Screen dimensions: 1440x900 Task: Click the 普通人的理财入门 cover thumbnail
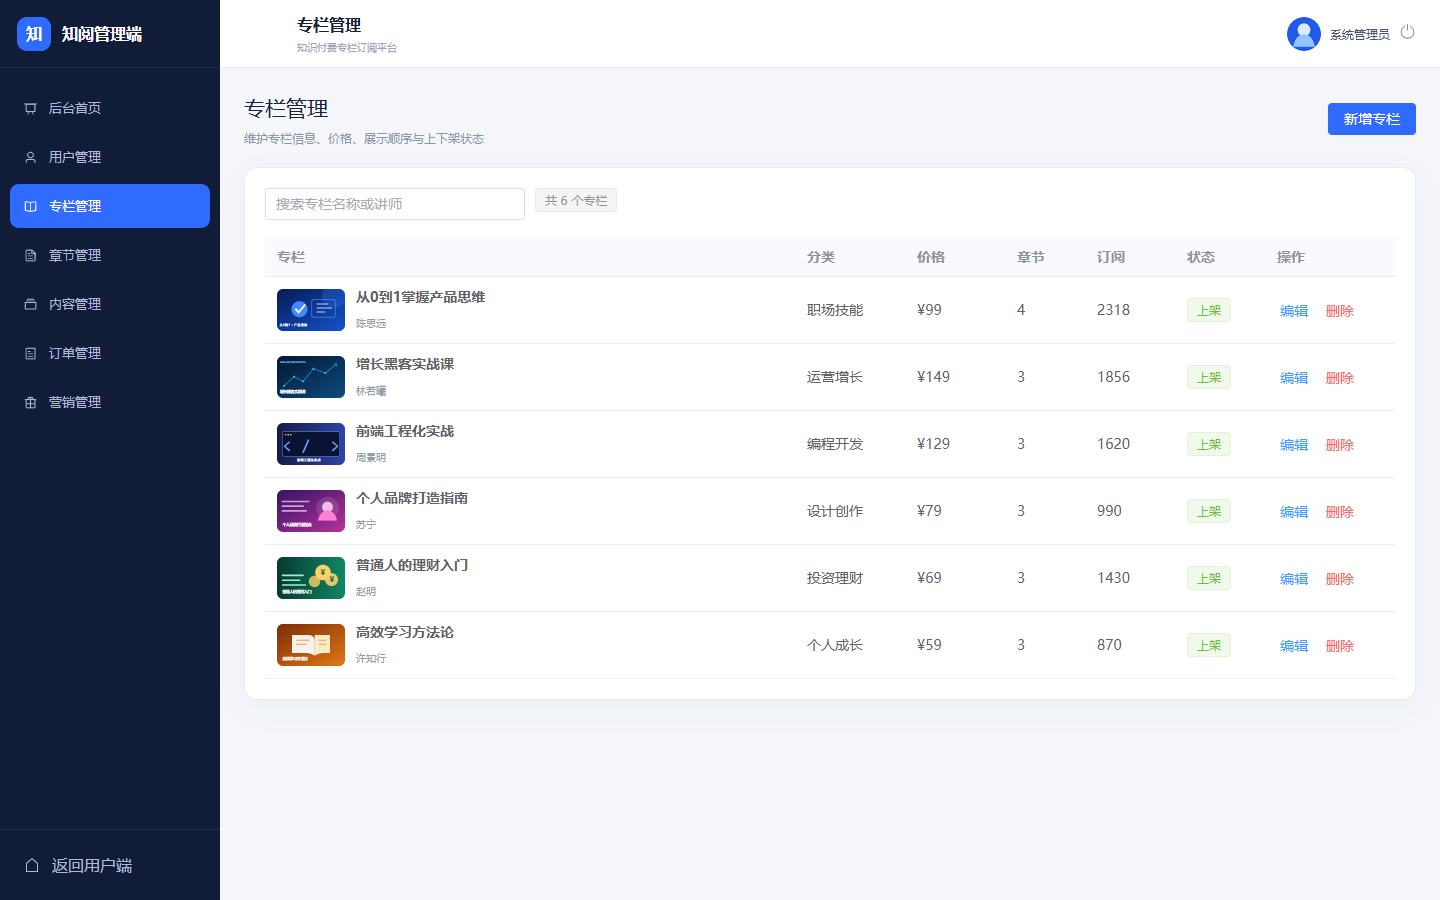[x=311, y=578]
